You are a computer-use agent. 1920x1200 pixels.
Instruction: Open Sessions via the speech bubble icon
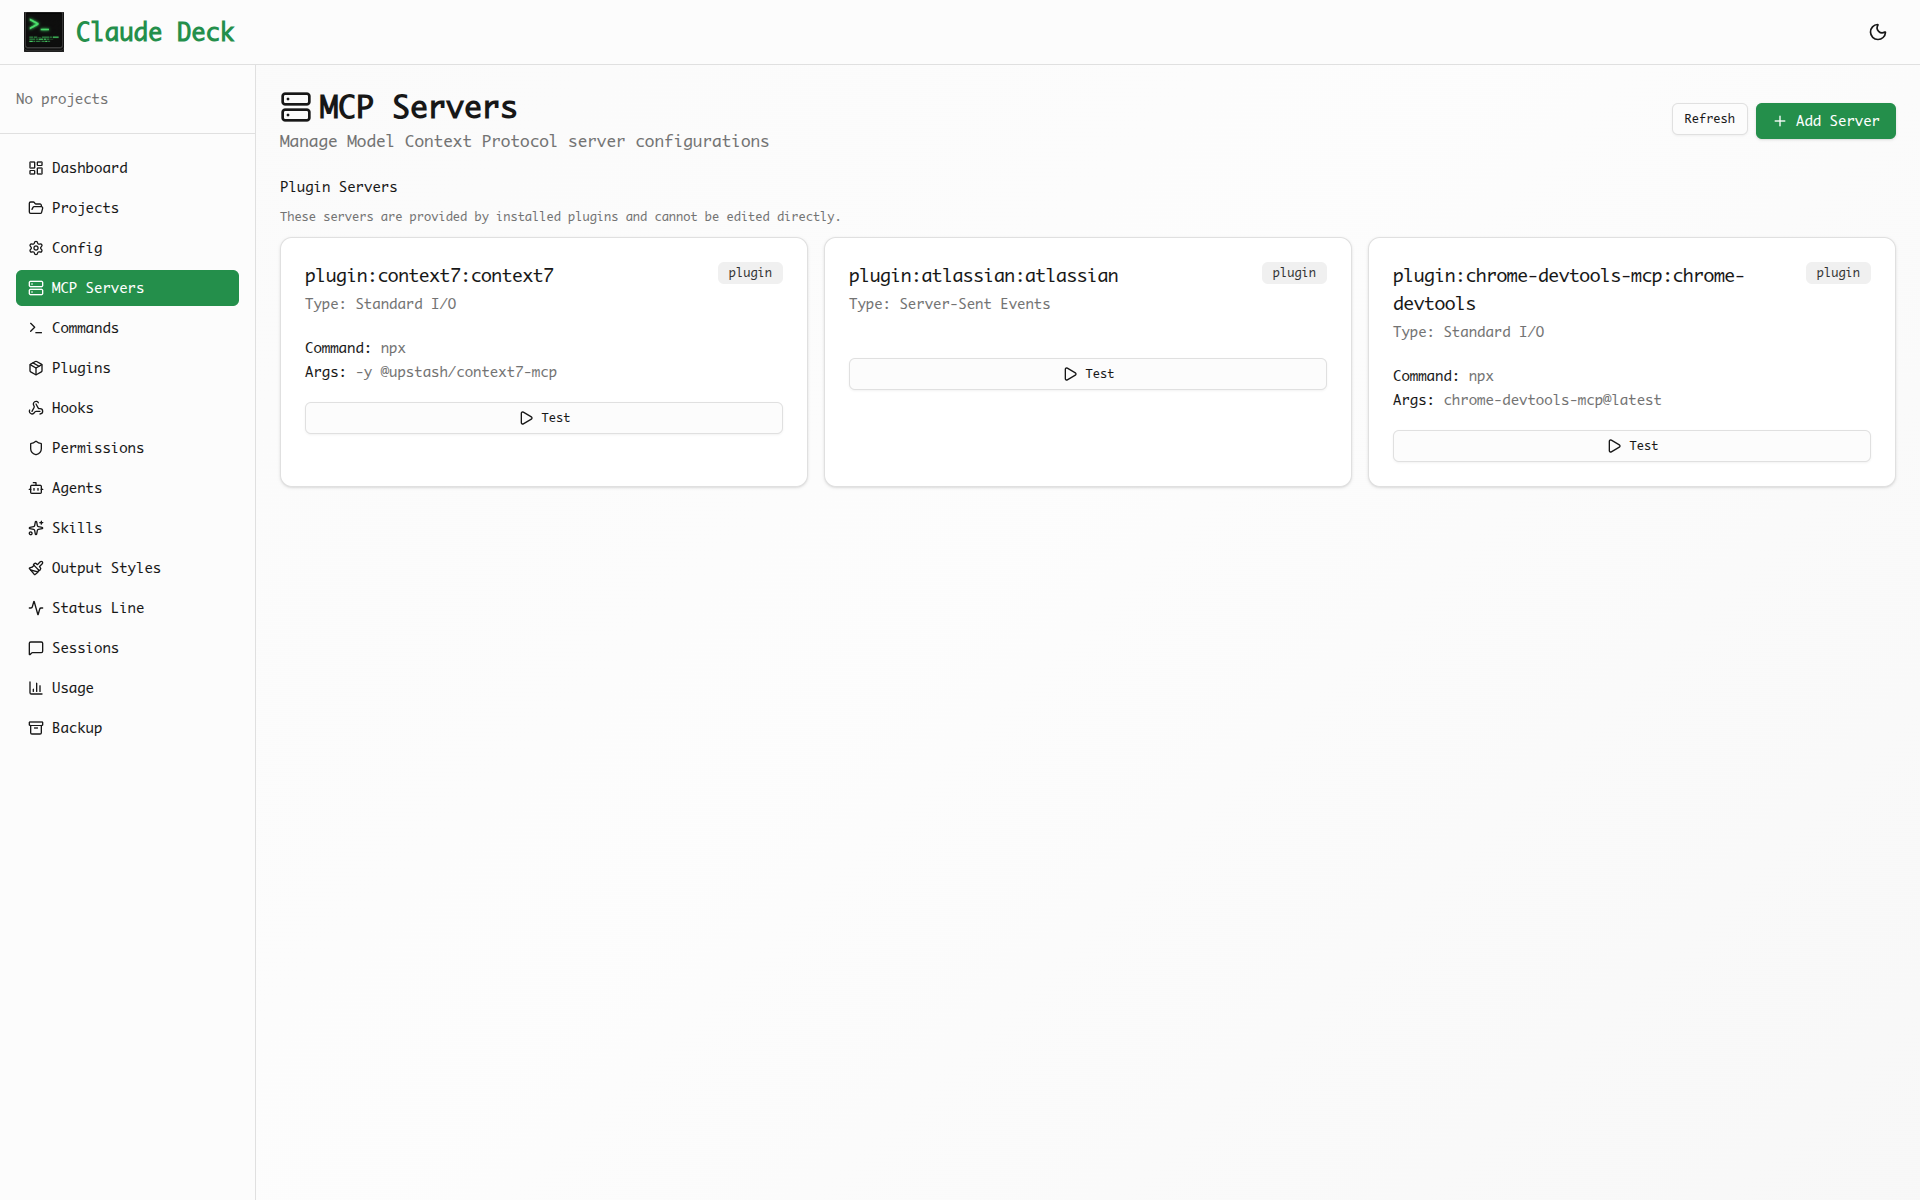(36, 648)
